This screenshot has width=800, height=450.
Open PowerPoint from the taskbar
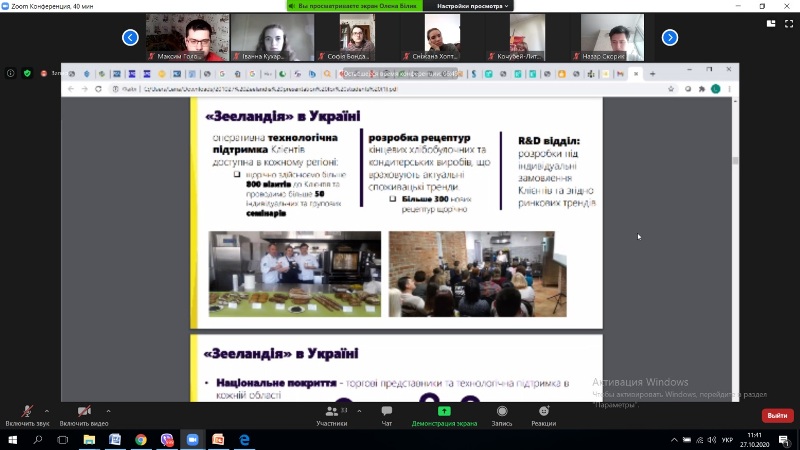click(218, 440)
